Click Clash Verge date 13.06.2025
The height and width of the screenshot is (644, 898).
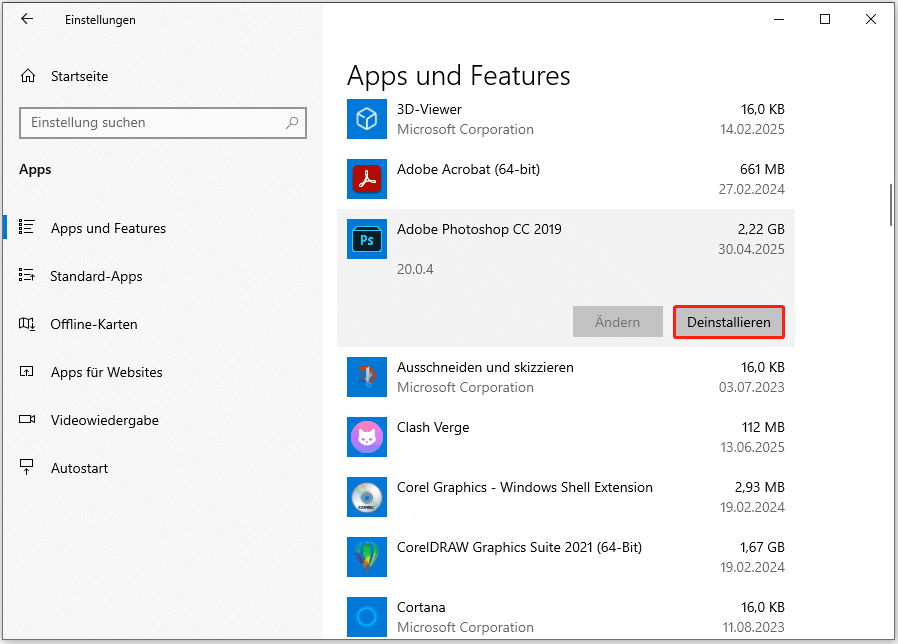point(753,447)
